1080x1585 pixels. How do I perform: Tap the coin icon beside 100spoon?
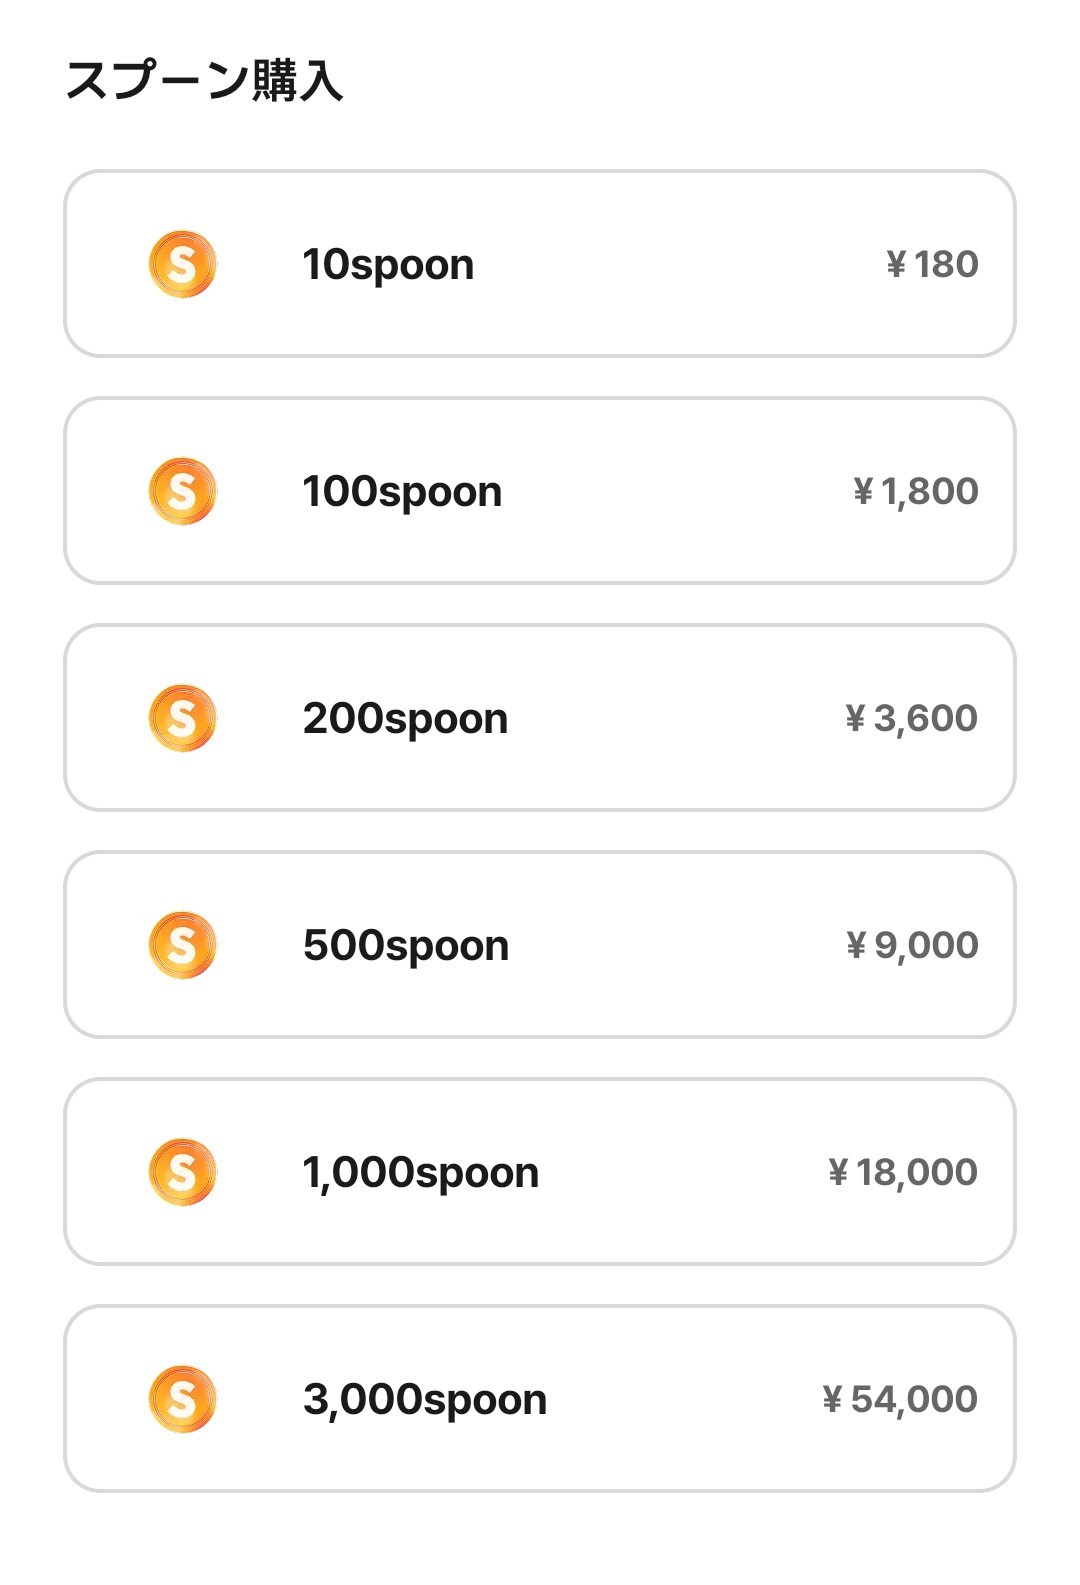click(182, 491)
